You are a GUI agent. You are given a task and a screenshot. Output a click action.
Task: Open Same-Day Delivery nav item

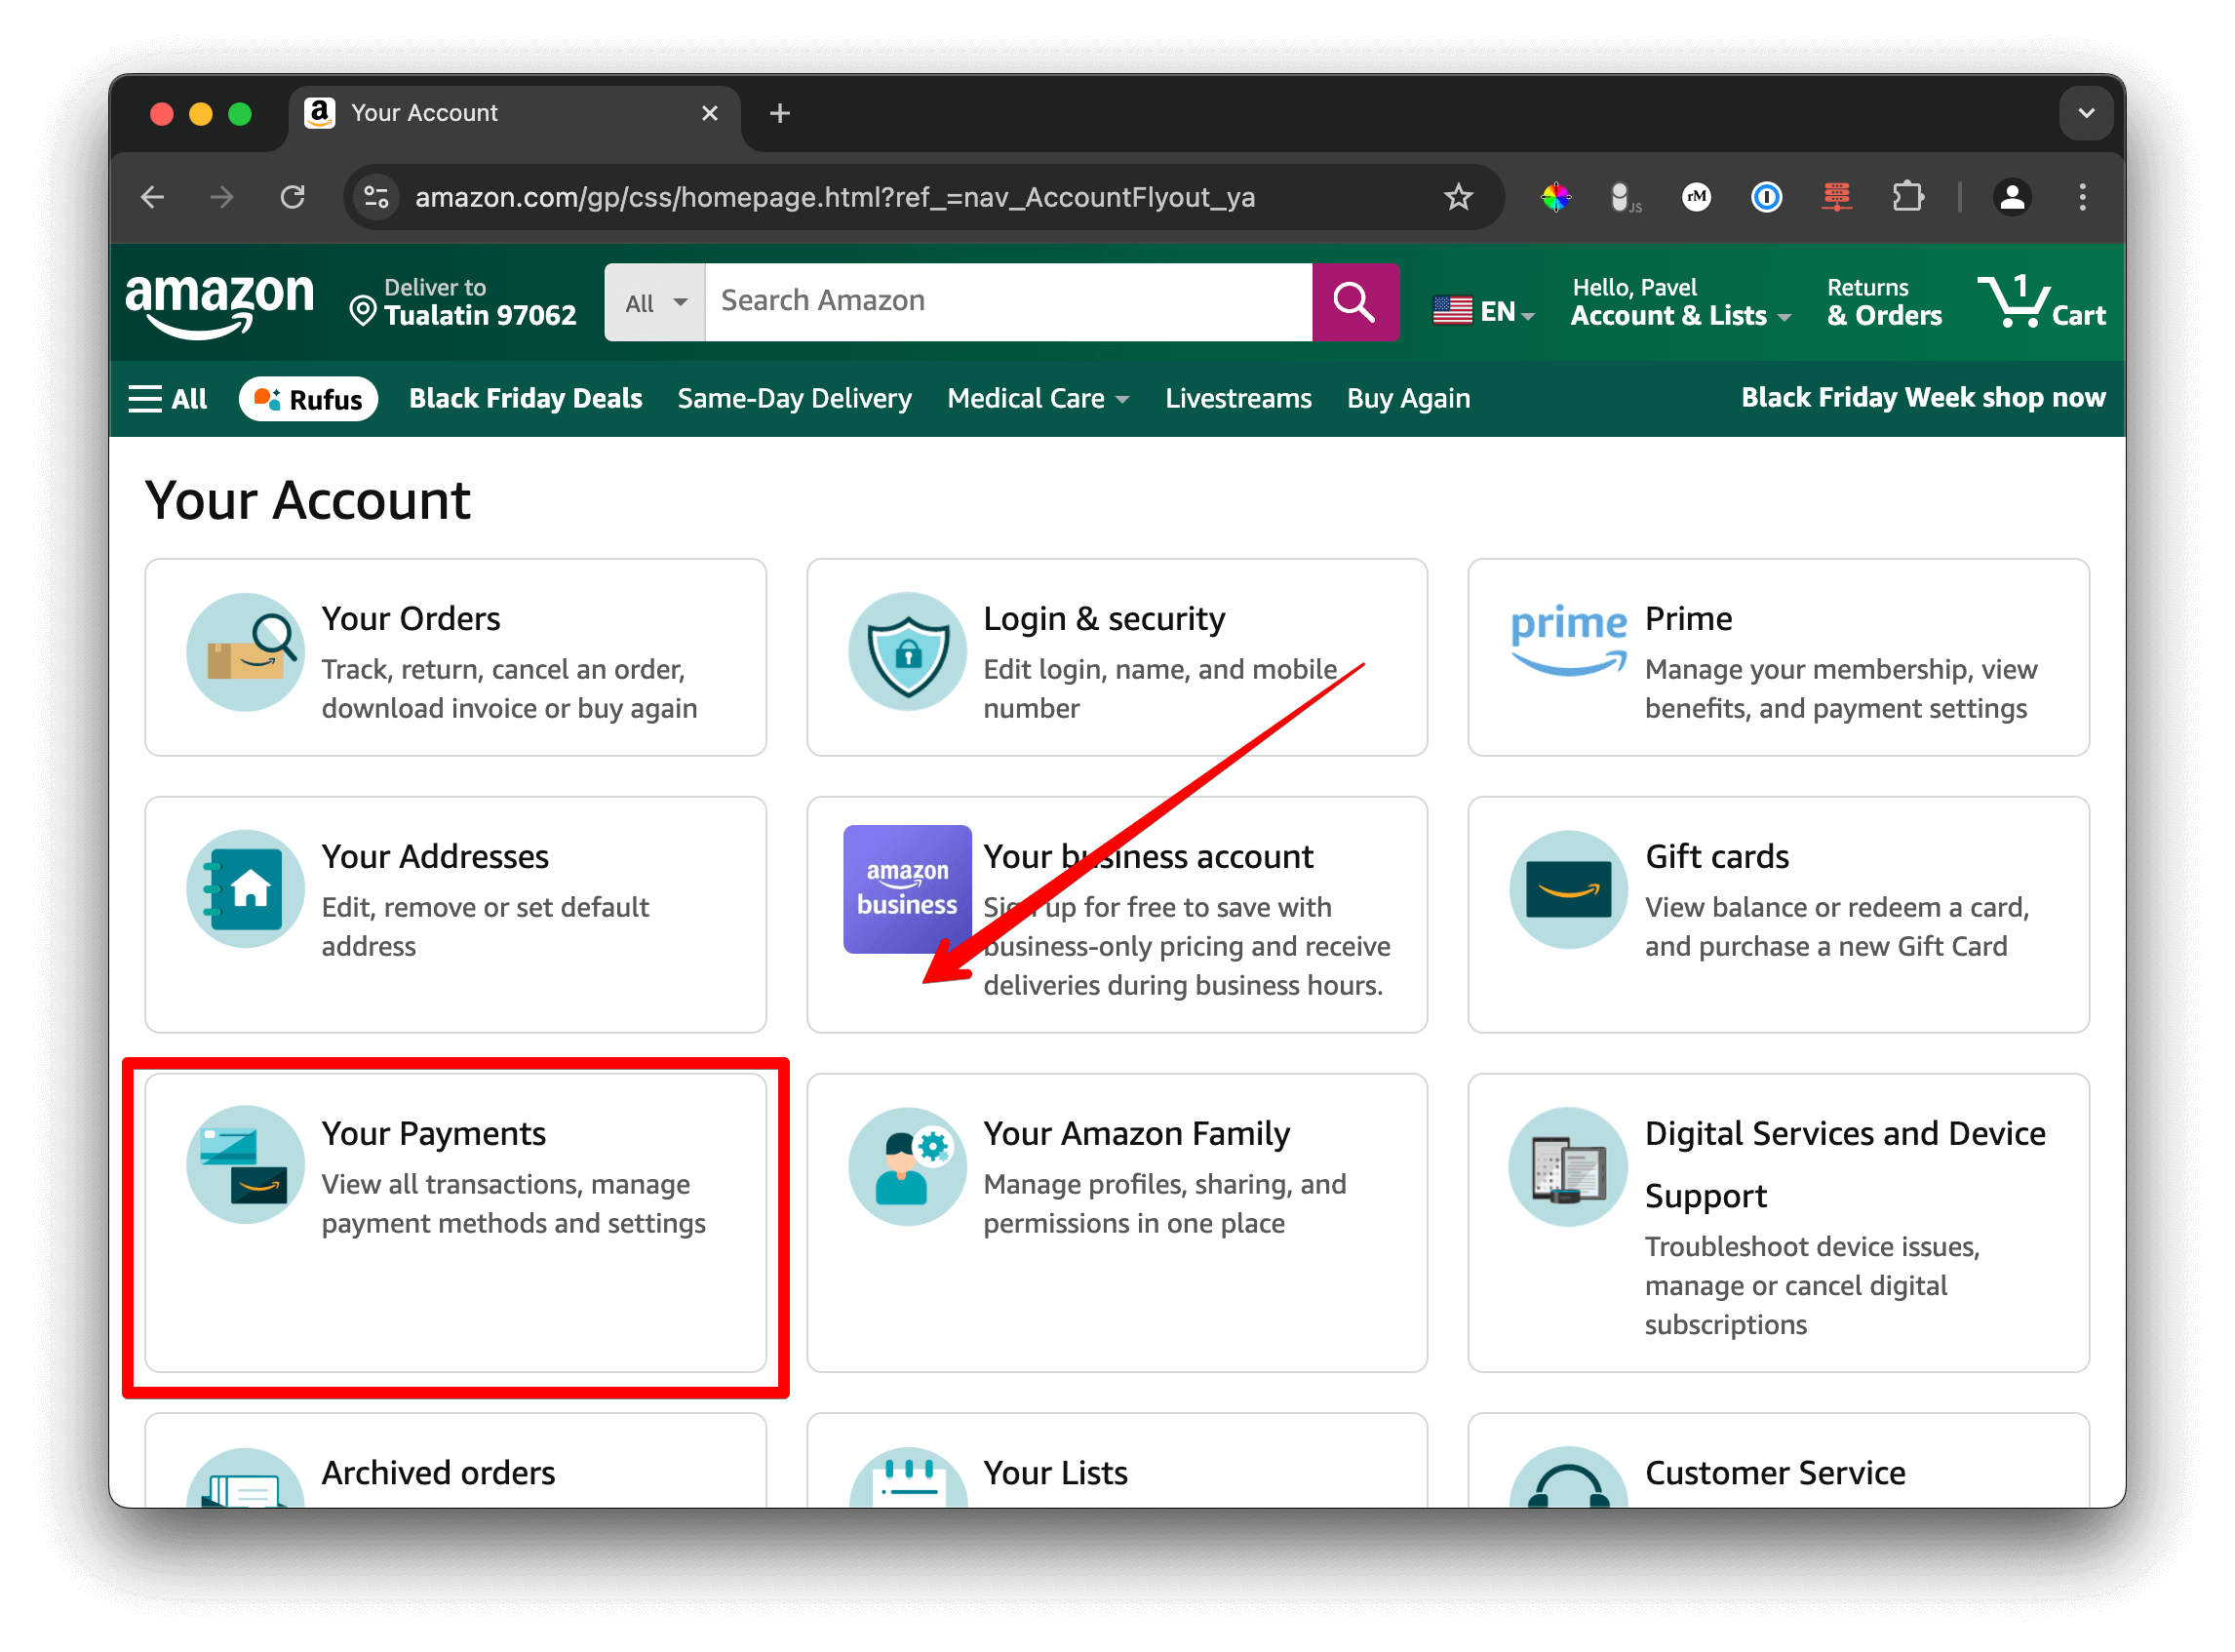point(794,399)
